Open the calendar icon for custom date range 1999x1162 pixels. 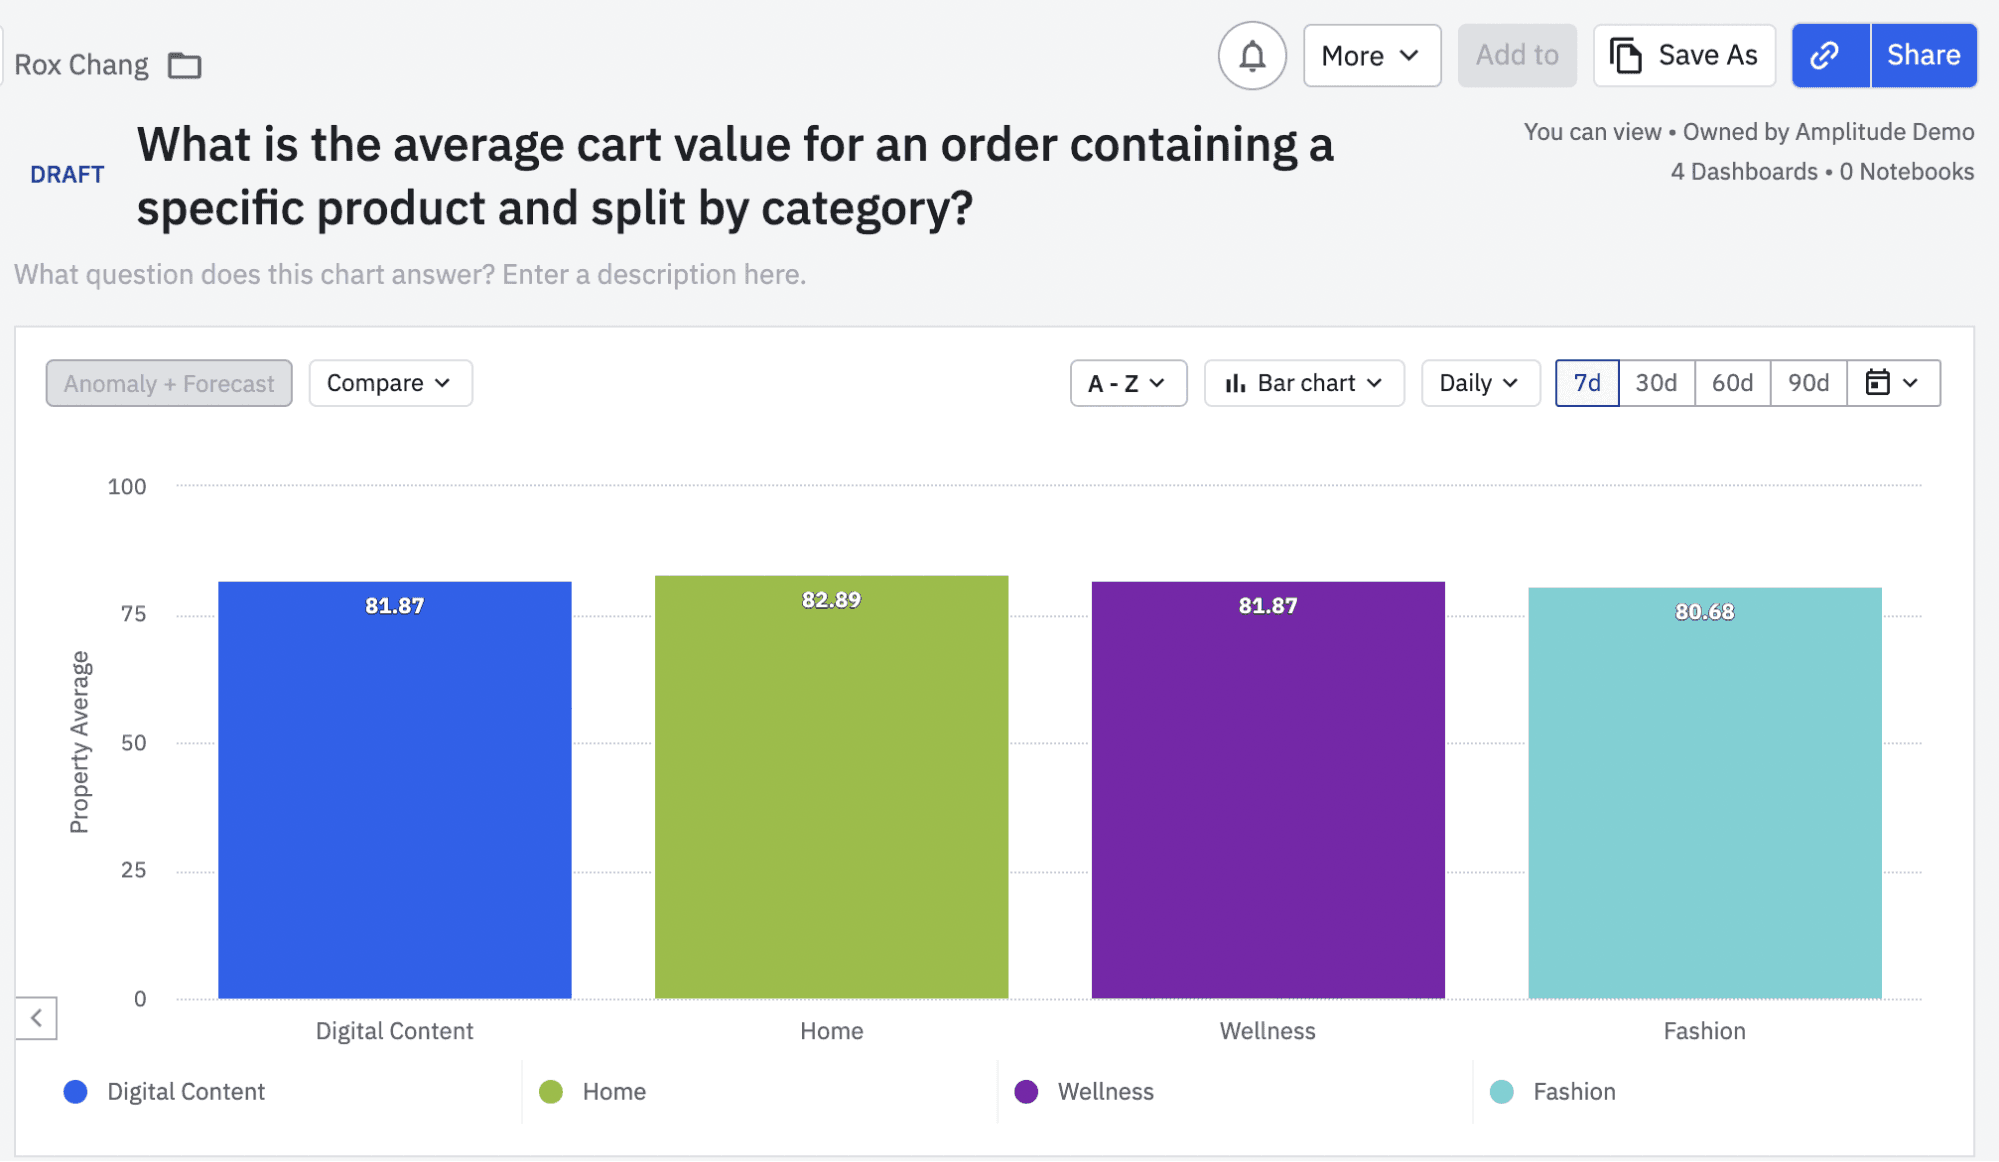point(1878,382)
